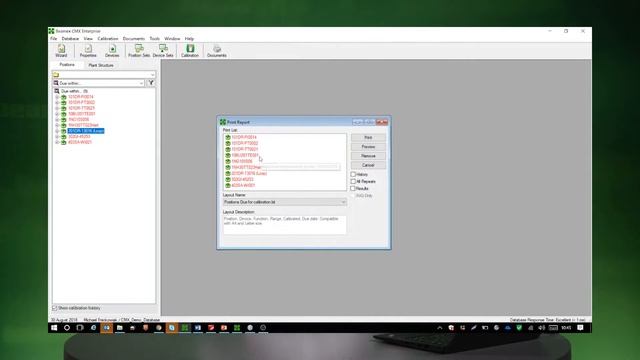Open the Documents toolbar icon
The height and width of the screenshot is (360, 640).
pyautogui.click(x=217, y=51)
